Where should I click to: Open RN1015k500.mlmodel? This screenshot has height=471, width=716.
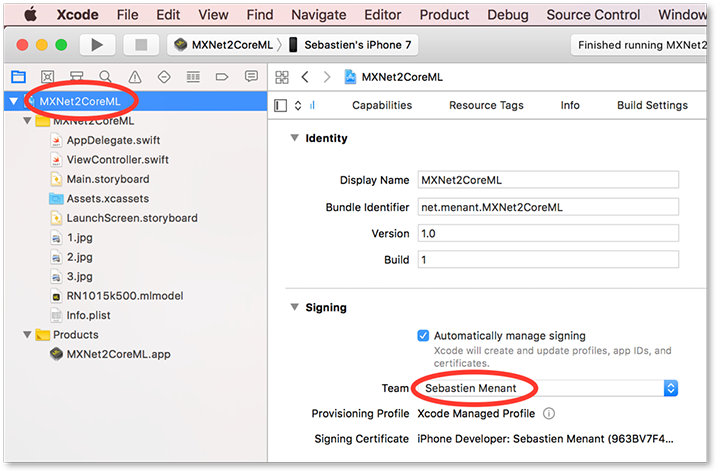(125, 296)
